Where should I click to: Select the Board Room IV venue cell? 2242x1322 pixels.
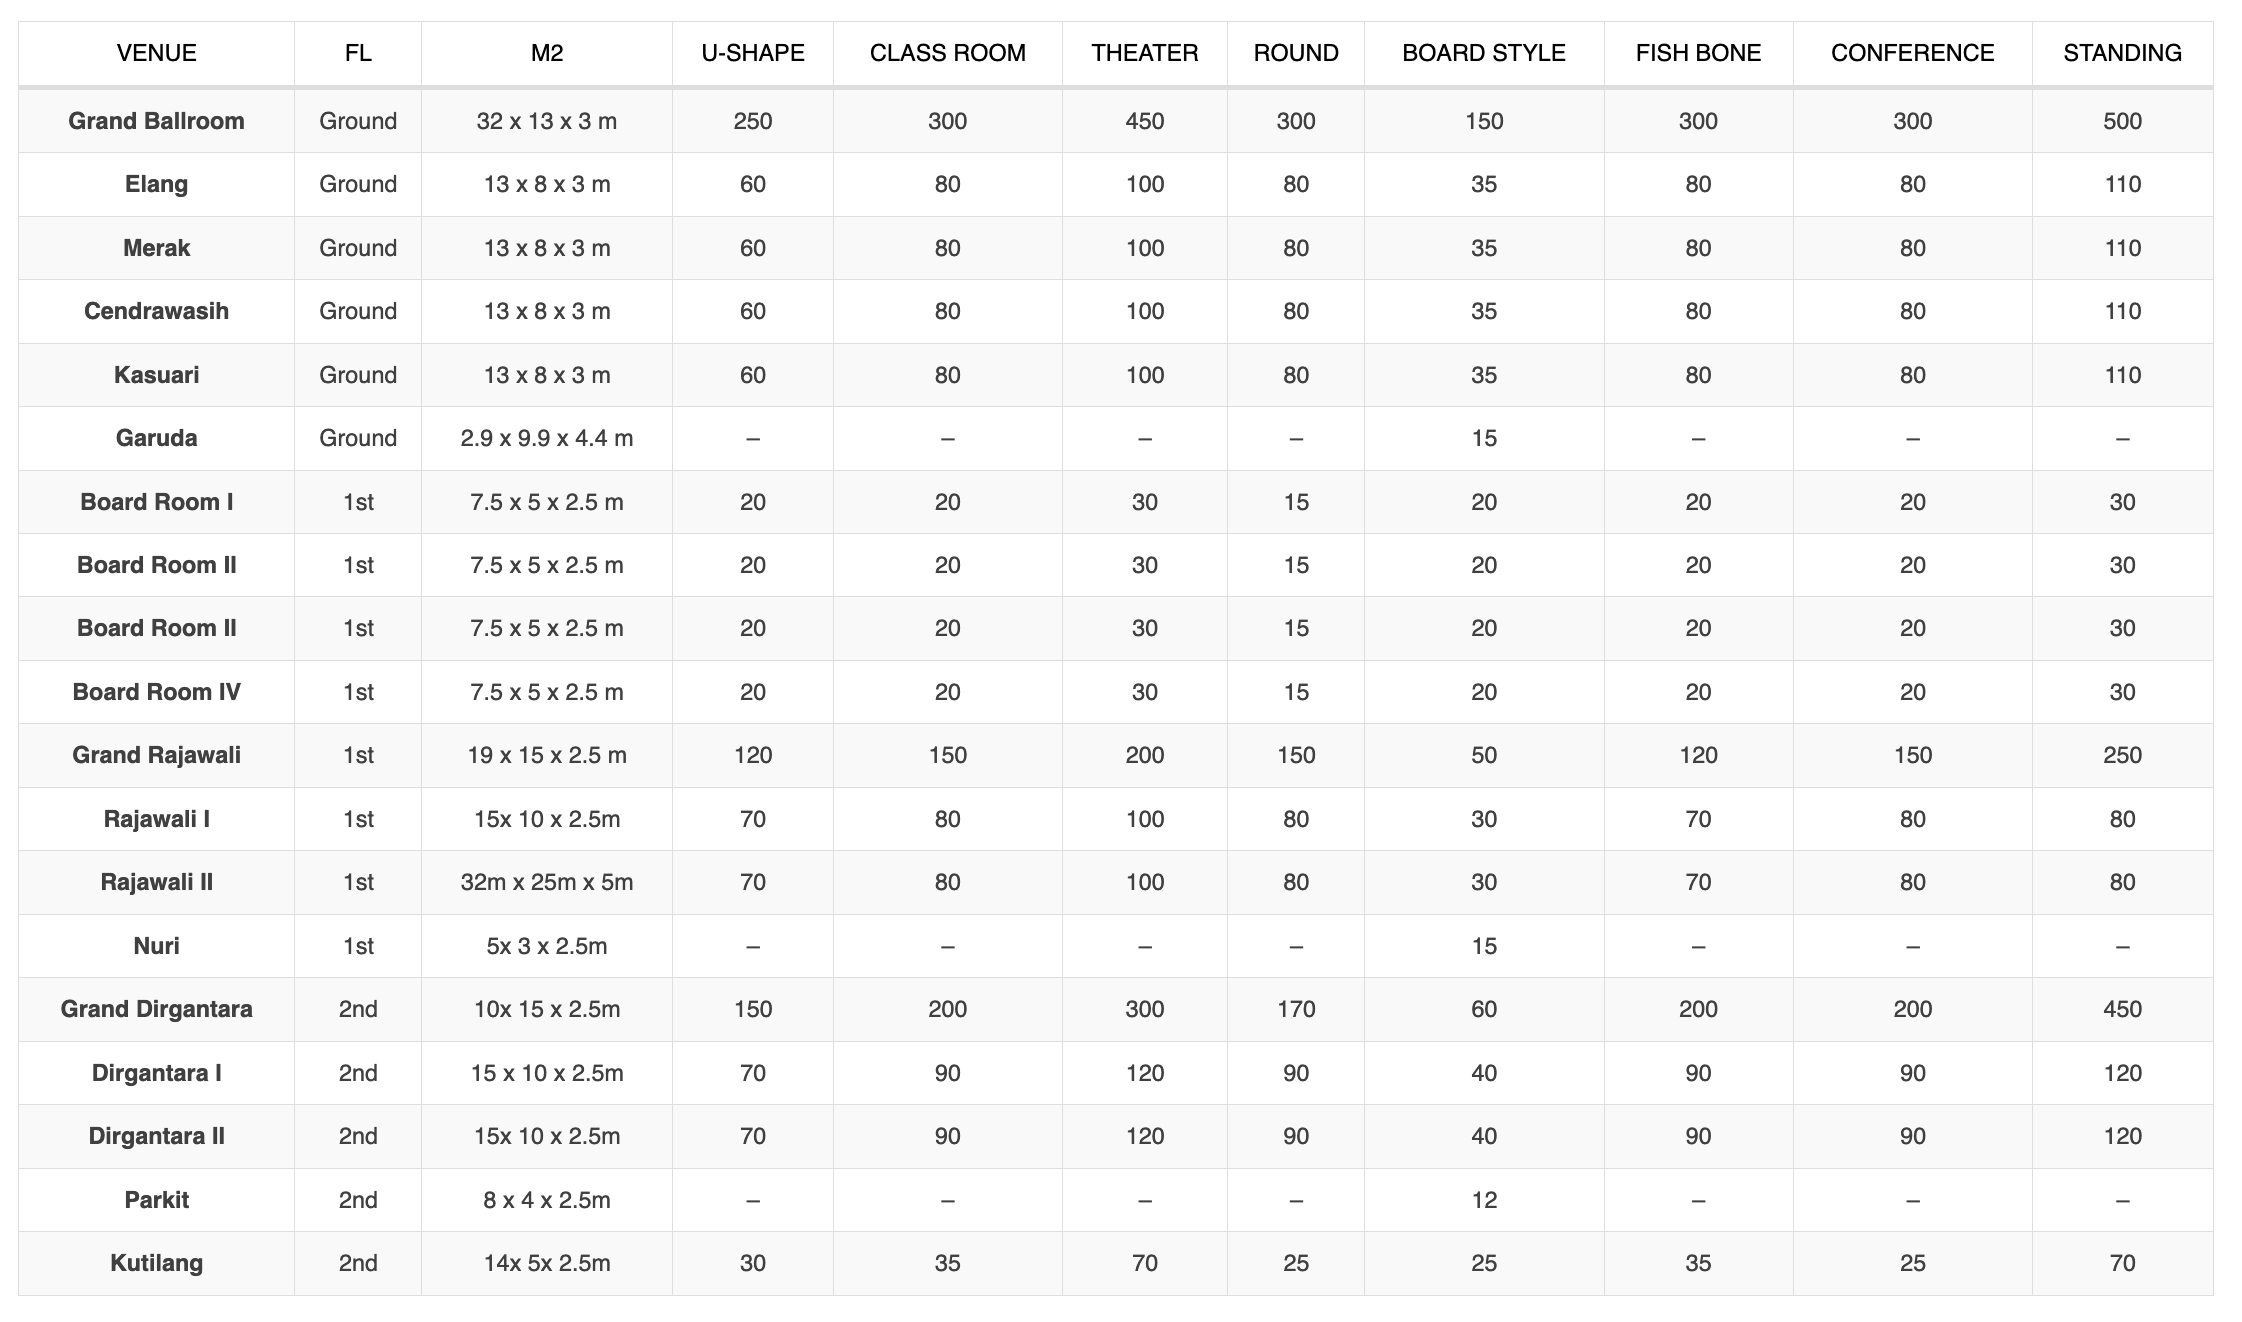pyautogui.click(x=156, y=692)
